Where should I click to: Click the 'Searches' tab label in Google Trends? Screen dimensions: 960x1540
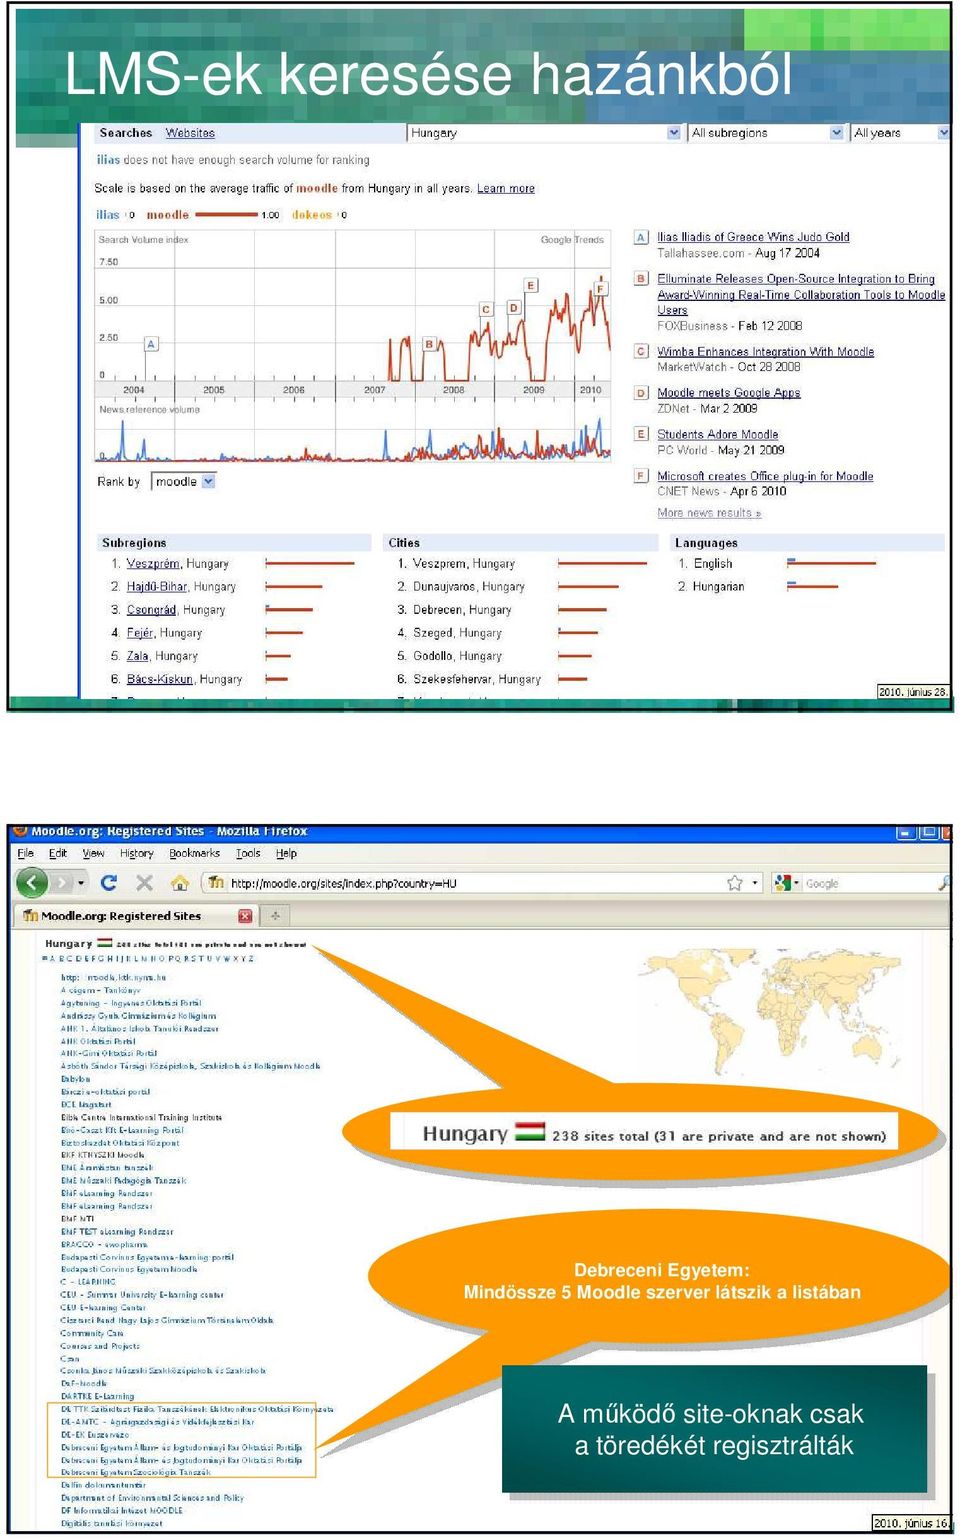coord(126,133)
